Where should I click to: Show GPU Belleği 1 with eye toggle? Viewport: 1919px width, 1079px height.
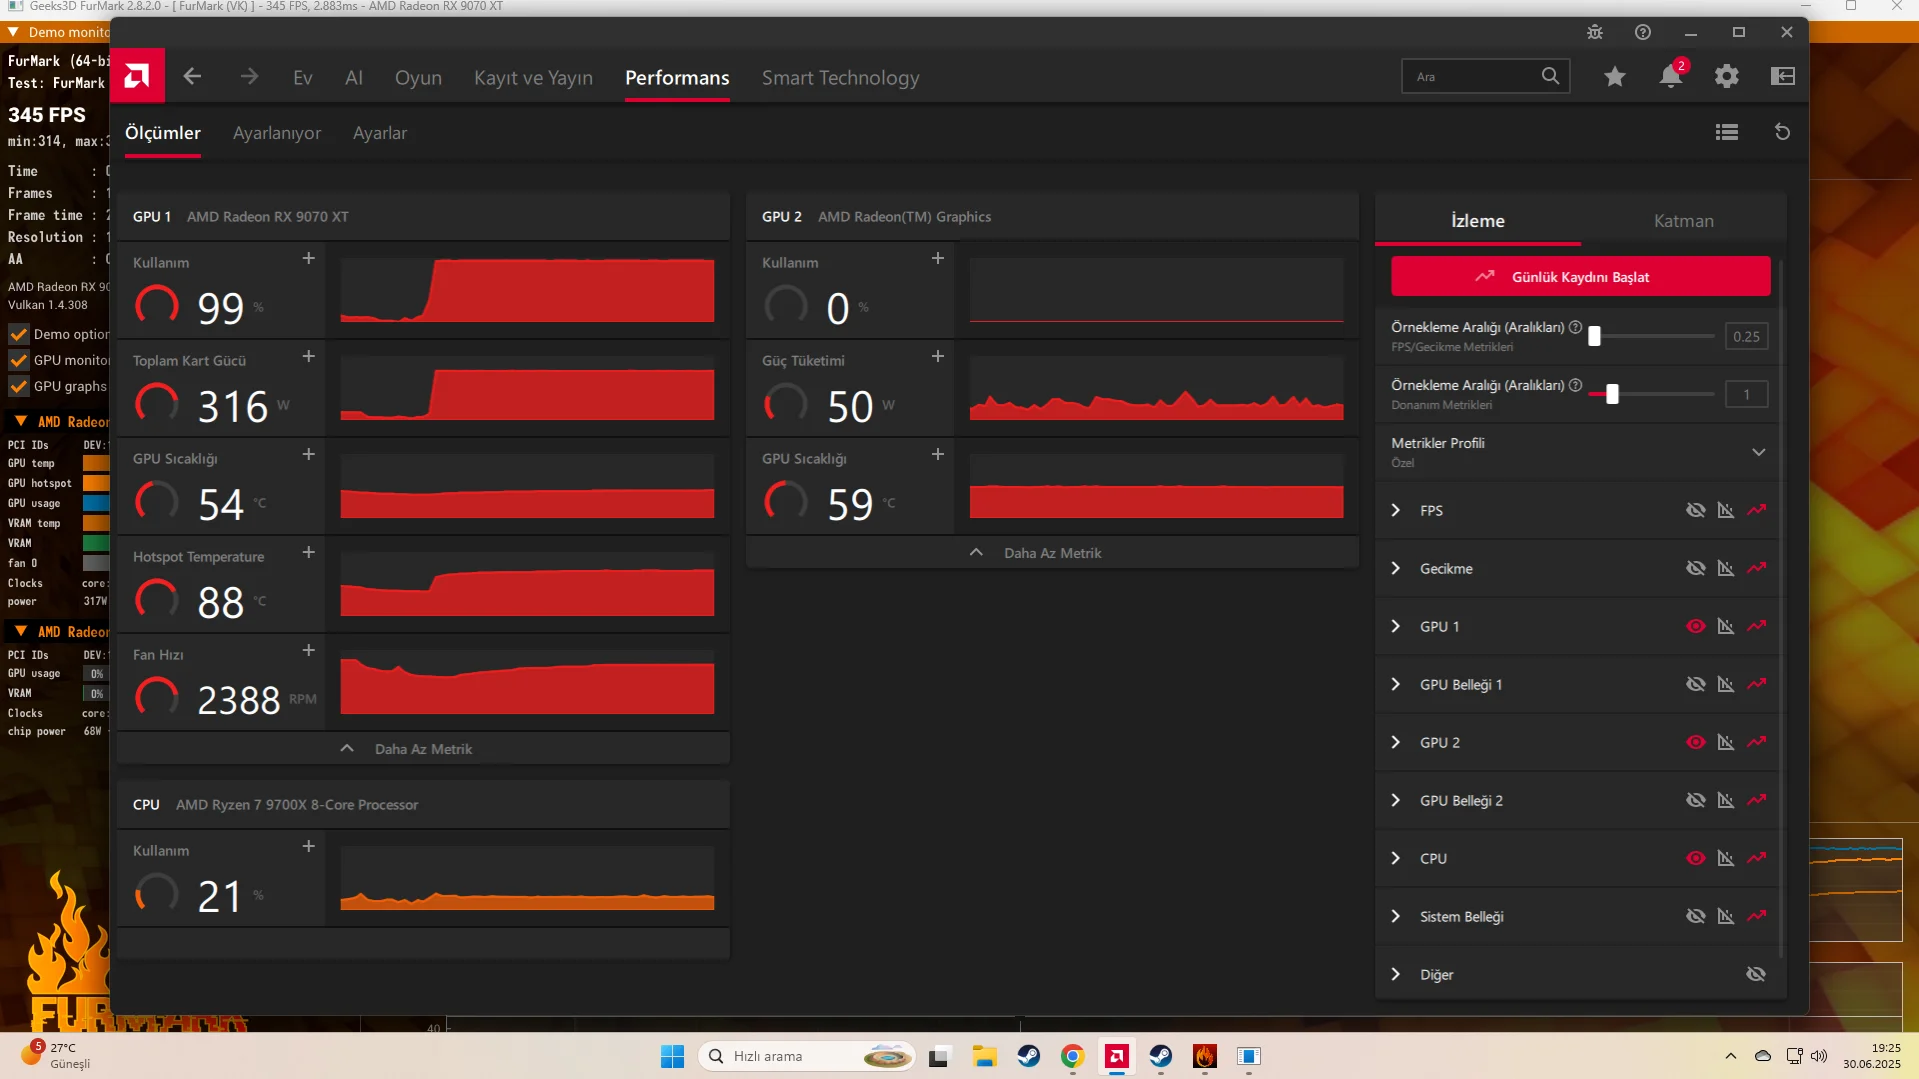[1696, 684]
